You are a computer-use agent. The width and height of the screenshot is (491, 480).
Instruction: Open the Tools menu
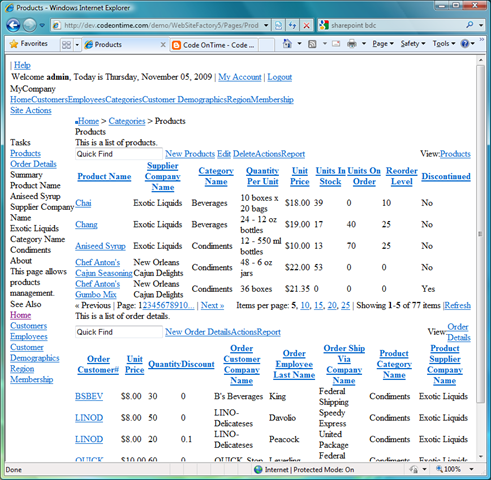(444, 44)
